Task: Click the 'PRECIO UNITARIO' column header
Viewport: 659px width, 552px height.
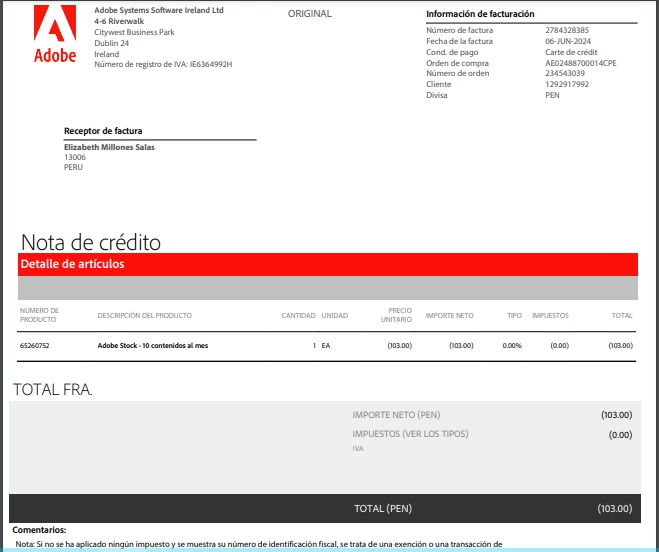Action: [396, 315]
